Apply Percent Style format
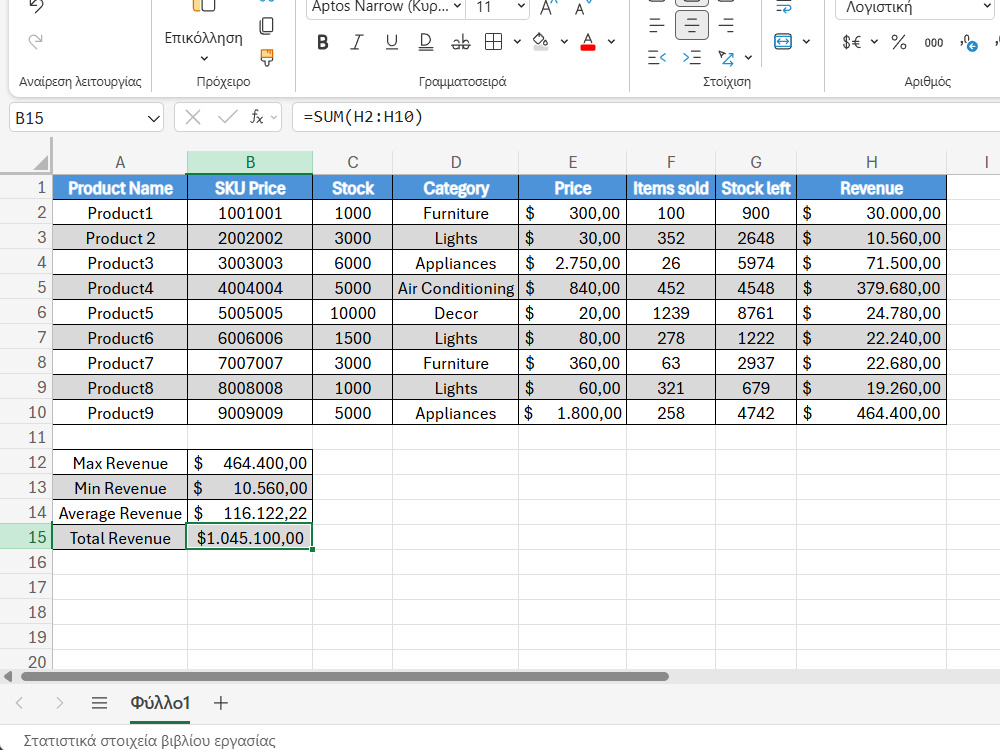 tap(899, 42)
